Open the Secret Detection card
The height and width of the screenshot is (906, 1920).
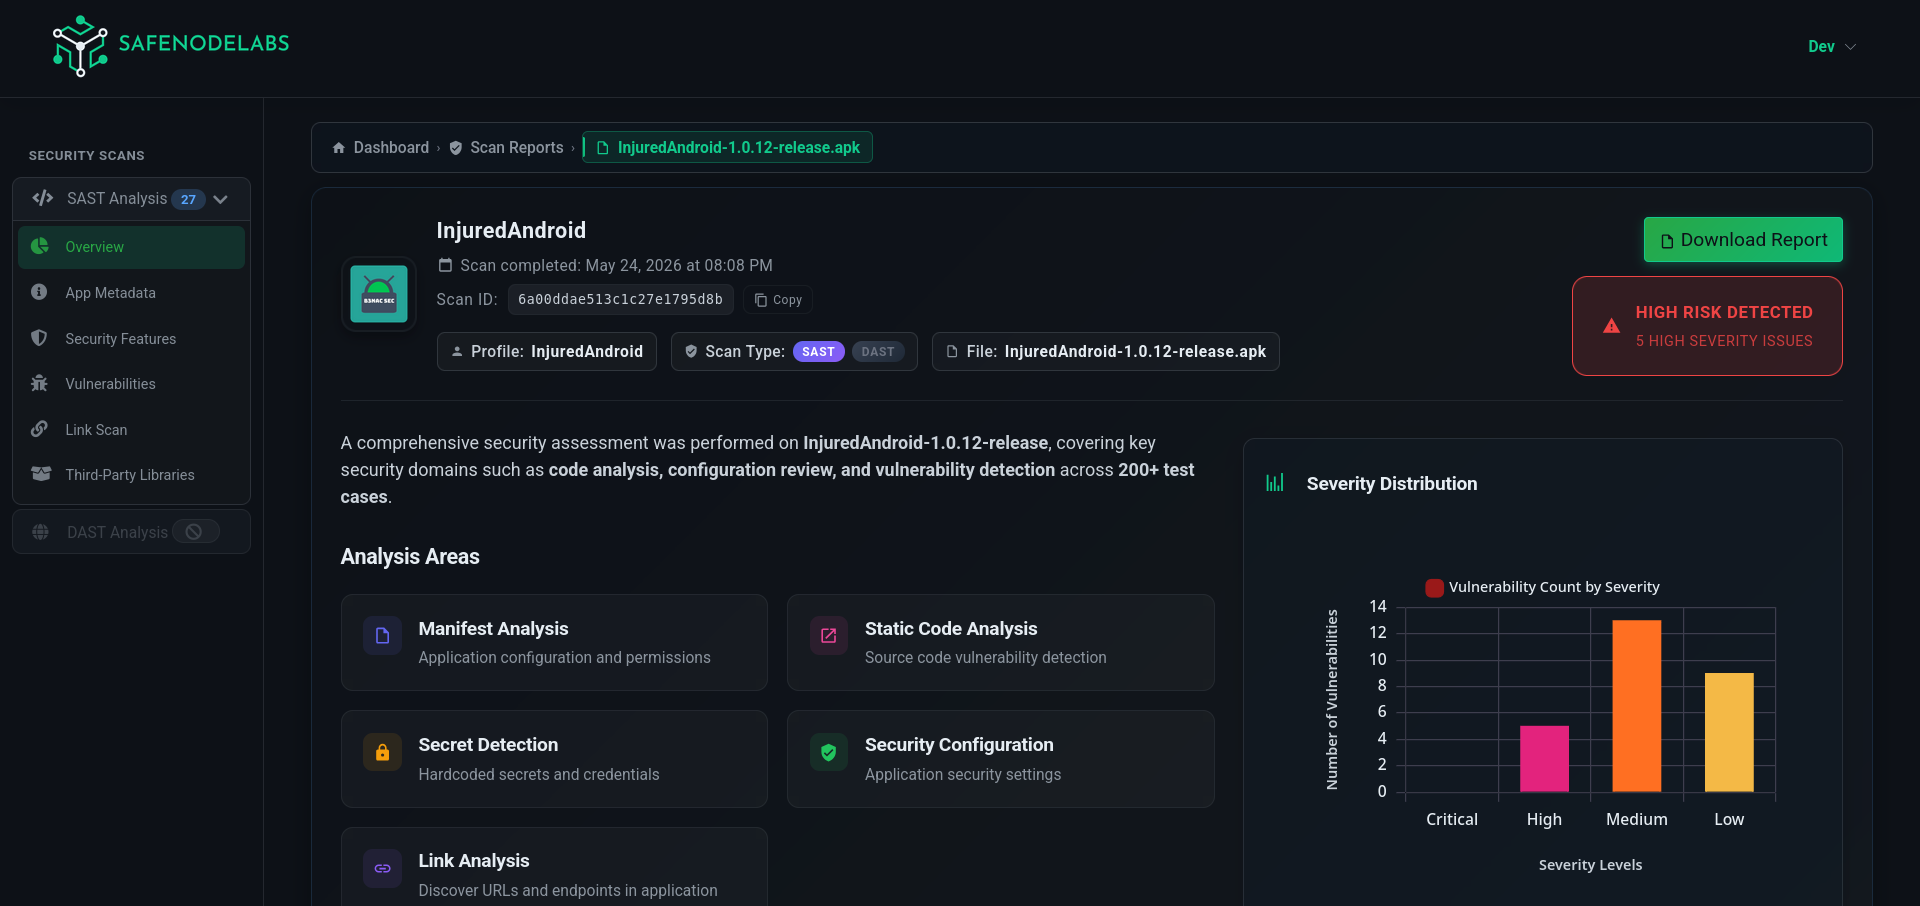coord(554,759)
